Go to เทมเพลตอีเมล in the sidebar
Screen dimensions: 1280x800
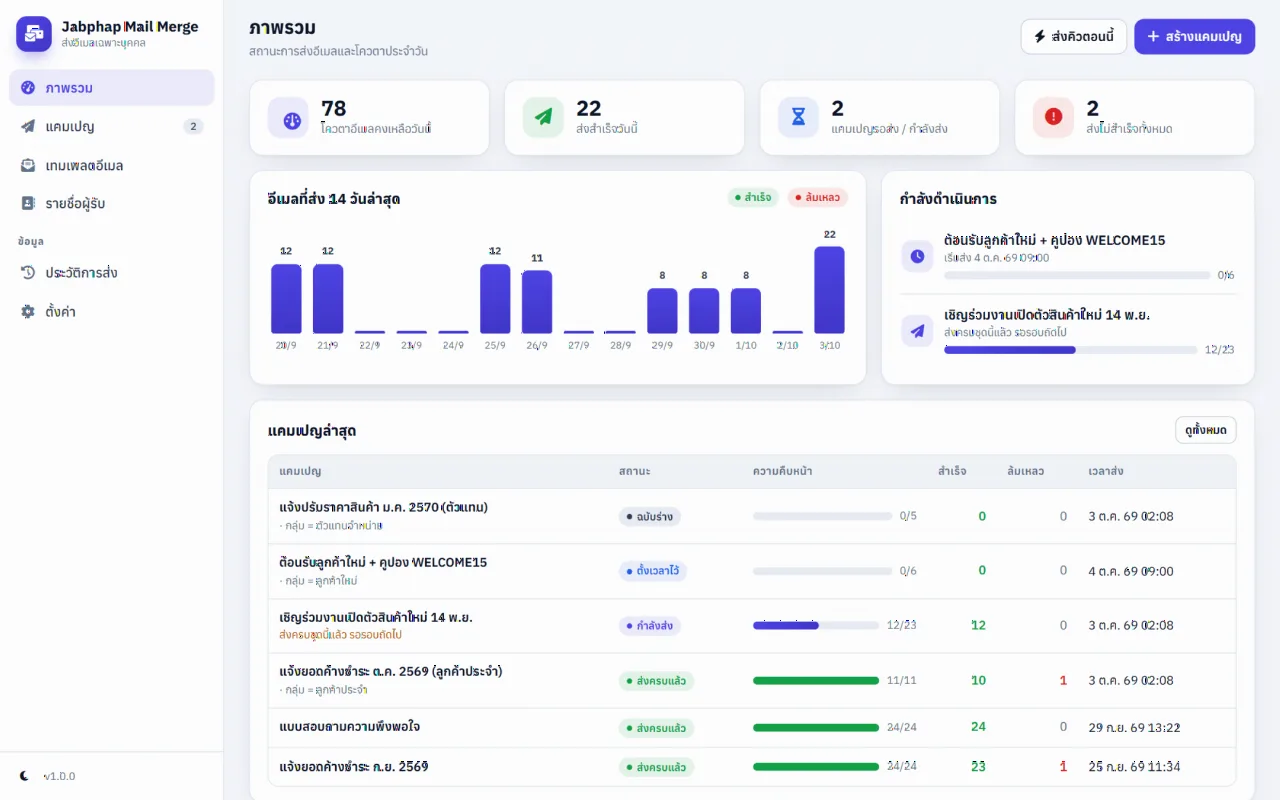click(112, 165)
